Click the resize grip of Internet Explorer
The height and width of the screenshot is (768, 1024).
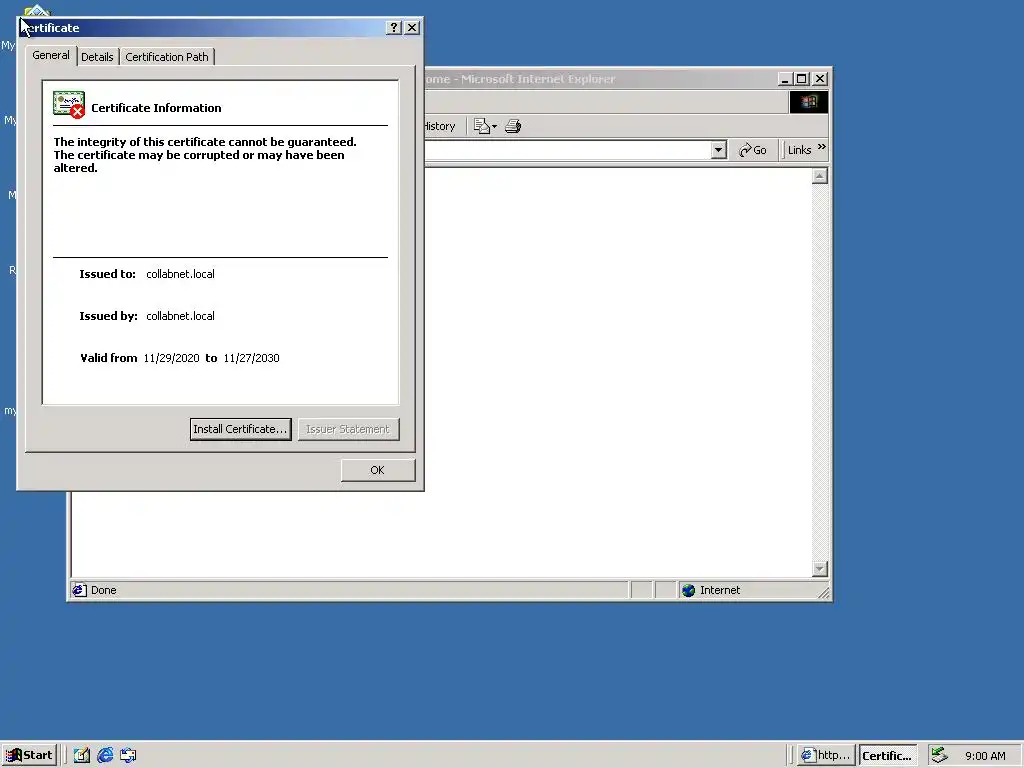[x=824, y=592]
